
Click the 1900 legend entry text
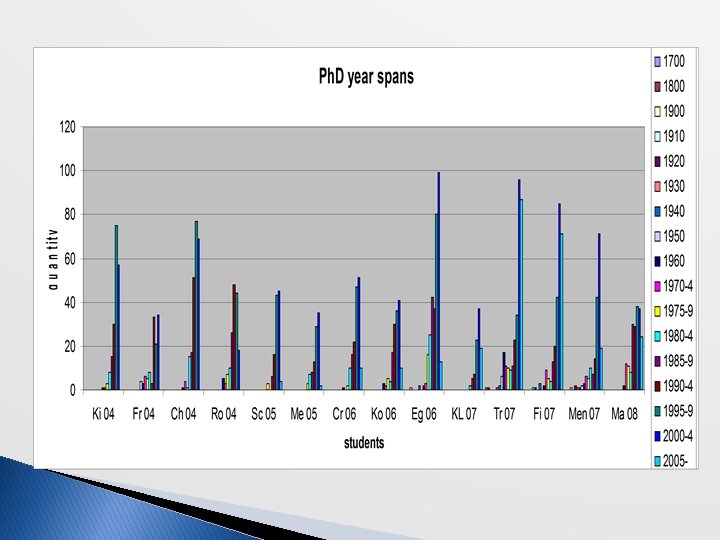point(674,112)
